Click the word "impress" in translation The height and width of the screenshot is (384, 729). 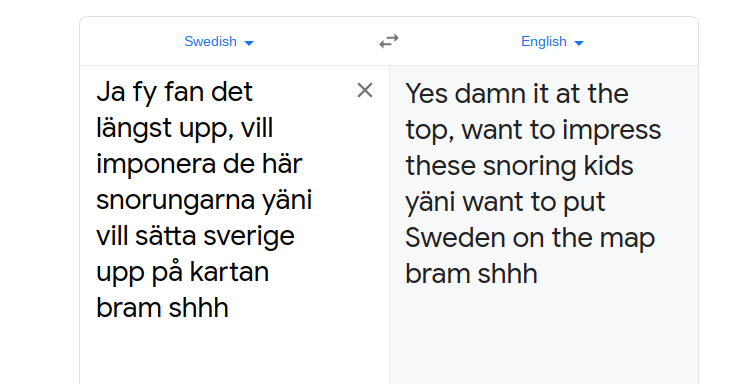611,131
